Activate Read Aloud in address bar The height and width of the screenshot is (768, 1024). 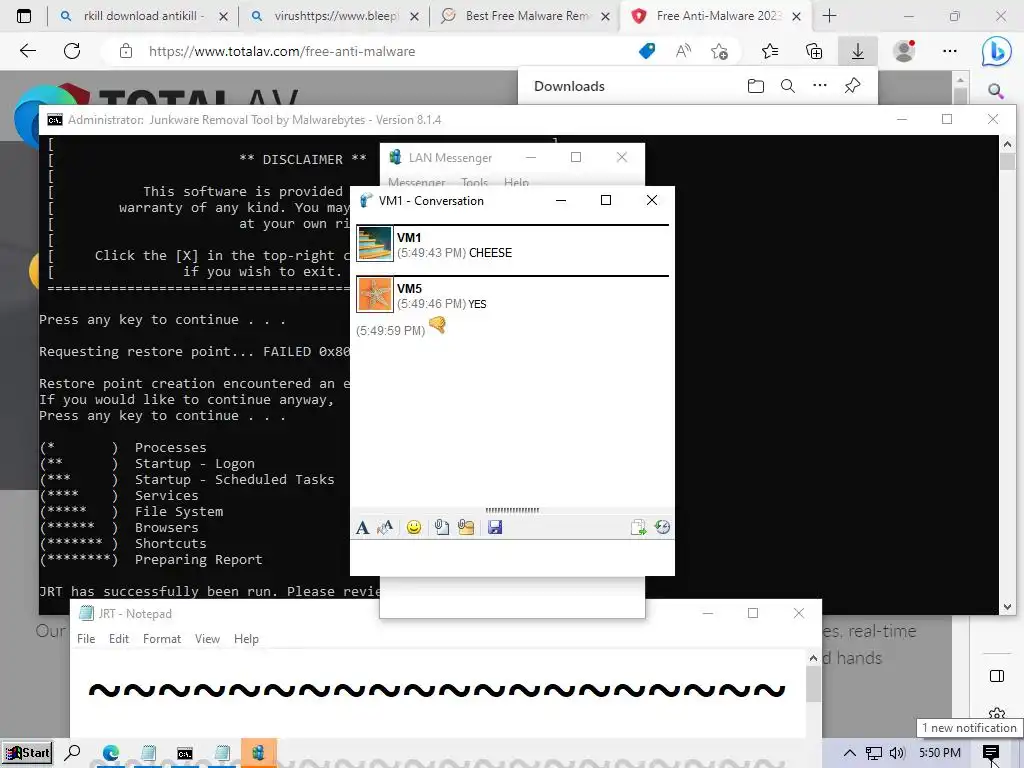[683, 51]
